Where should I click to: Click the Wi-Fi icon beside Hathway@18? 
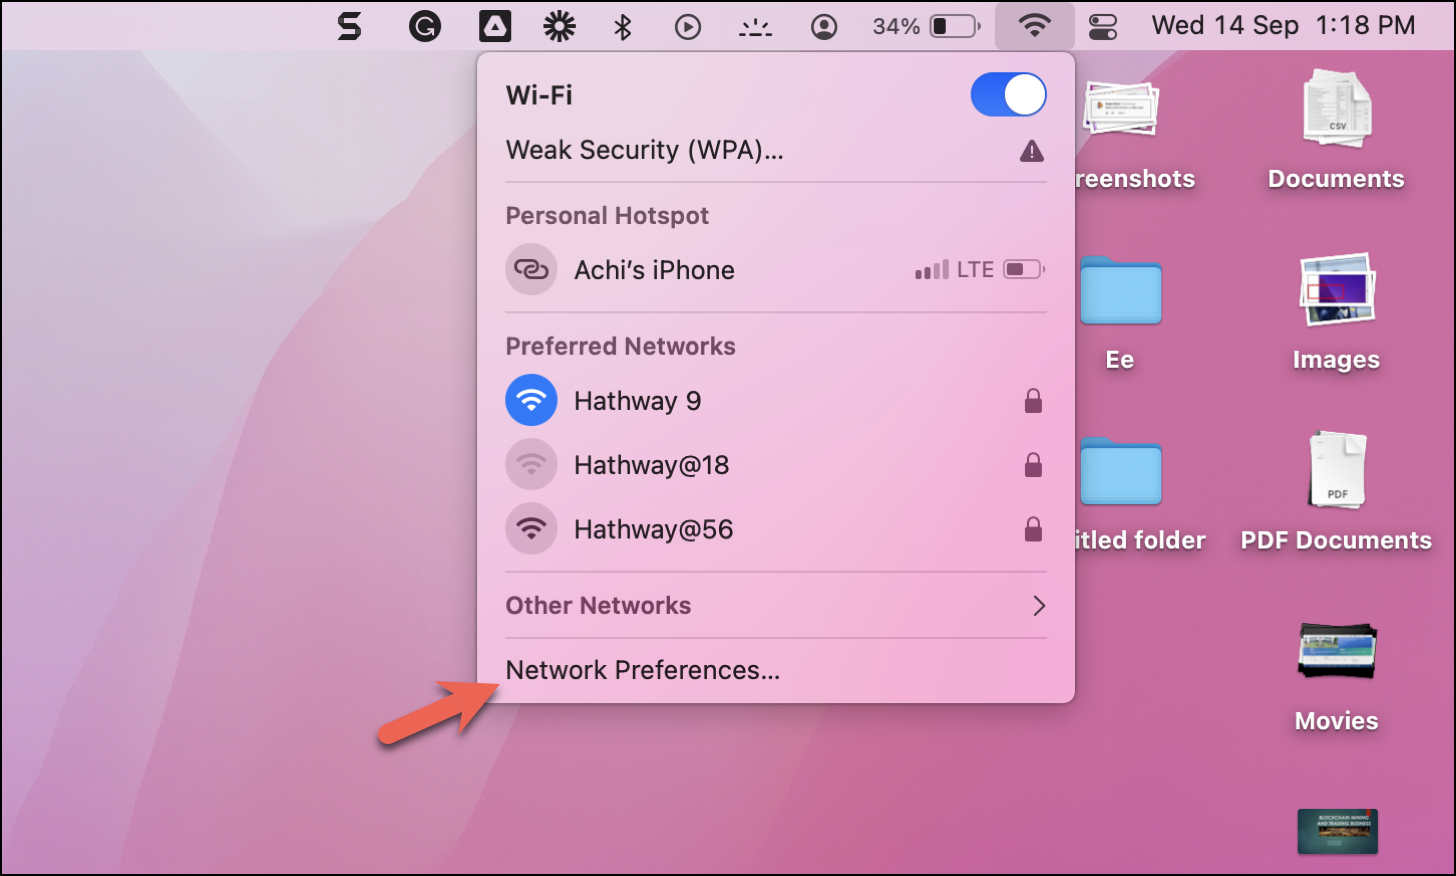[x=531, y=465]
